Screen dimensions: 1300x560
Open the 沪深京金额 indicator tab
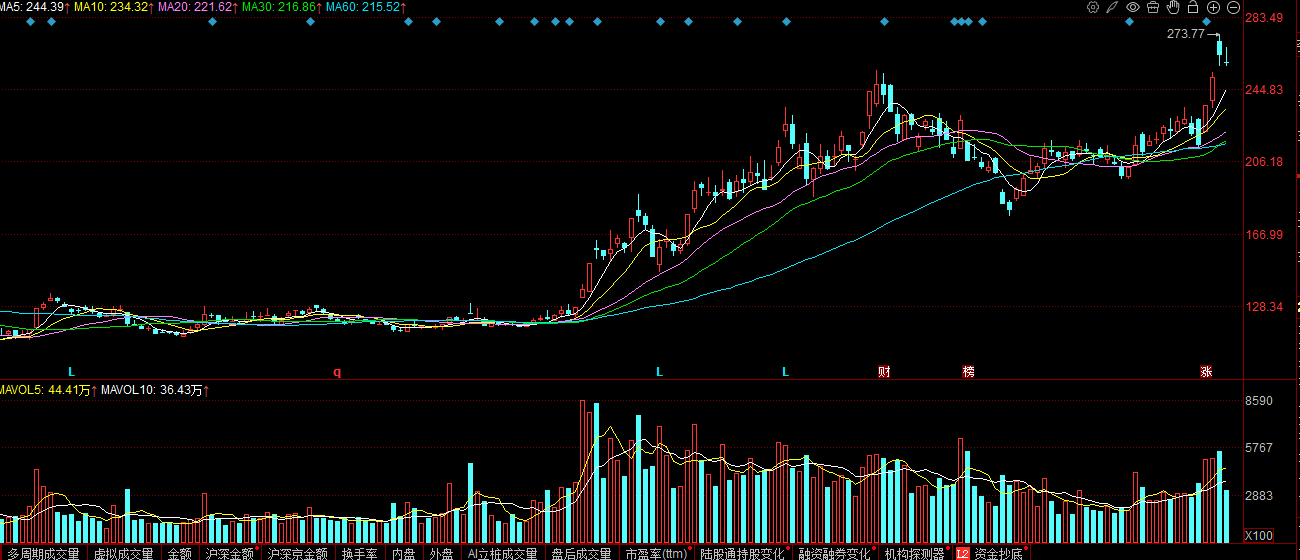[x=297, y=553]
